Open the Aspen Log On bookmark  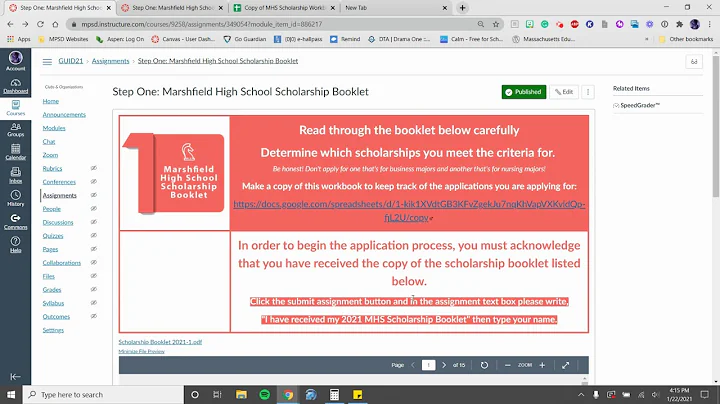click(x=120, y=39)
